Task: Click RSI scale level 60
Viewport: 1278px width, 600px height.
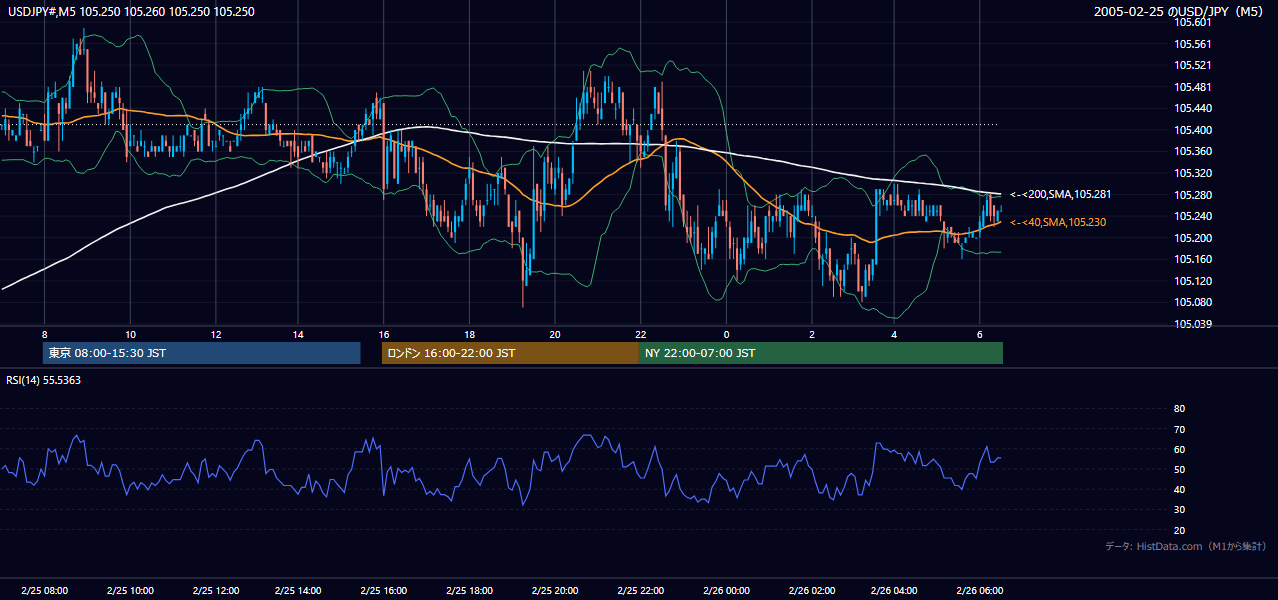Action: click(1179, 449)
